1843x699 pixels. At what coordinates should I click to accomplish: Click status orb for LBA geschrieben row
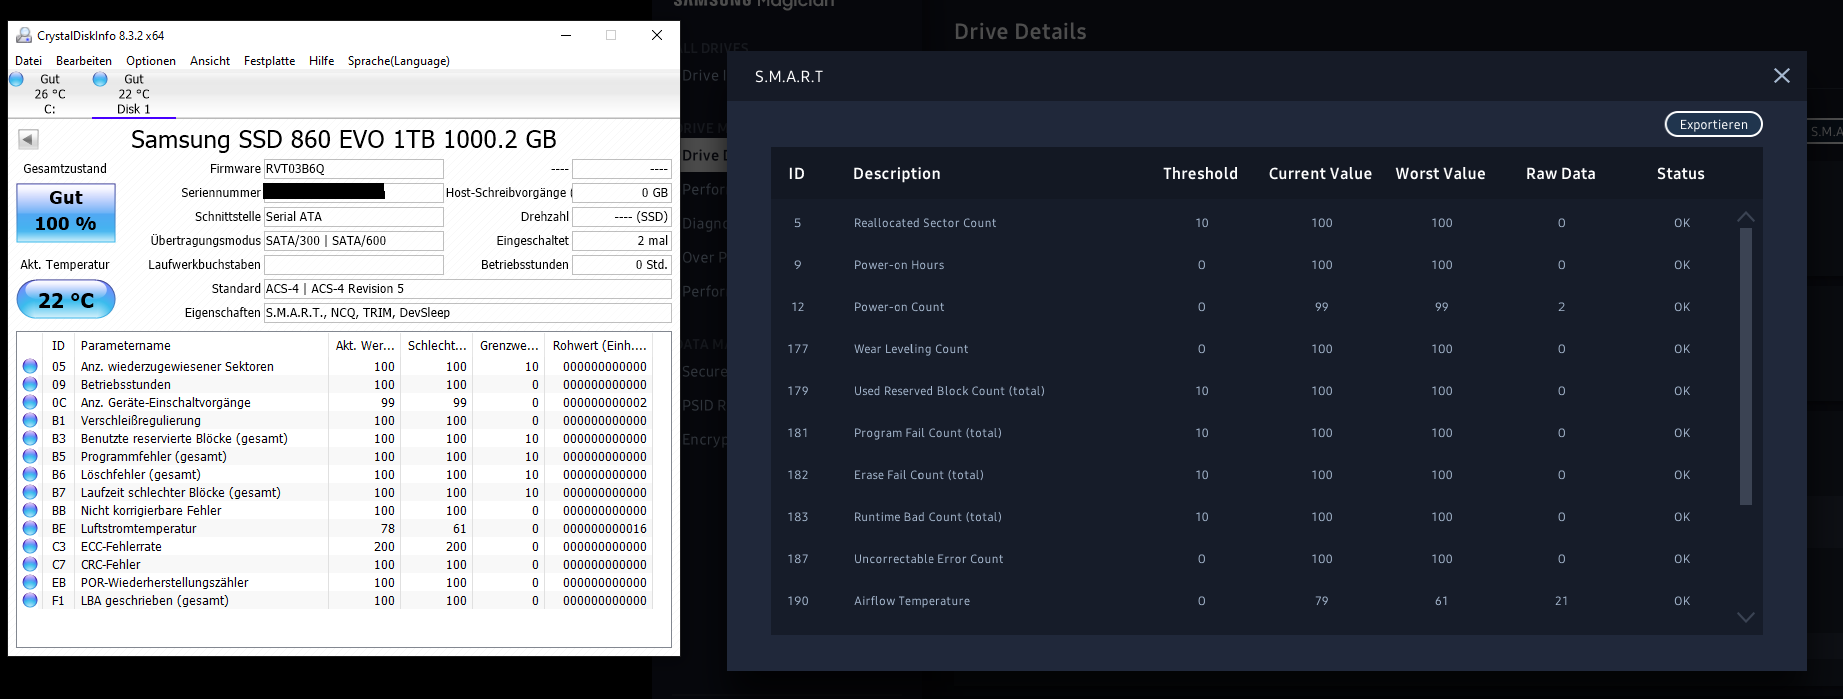[30, 601]
